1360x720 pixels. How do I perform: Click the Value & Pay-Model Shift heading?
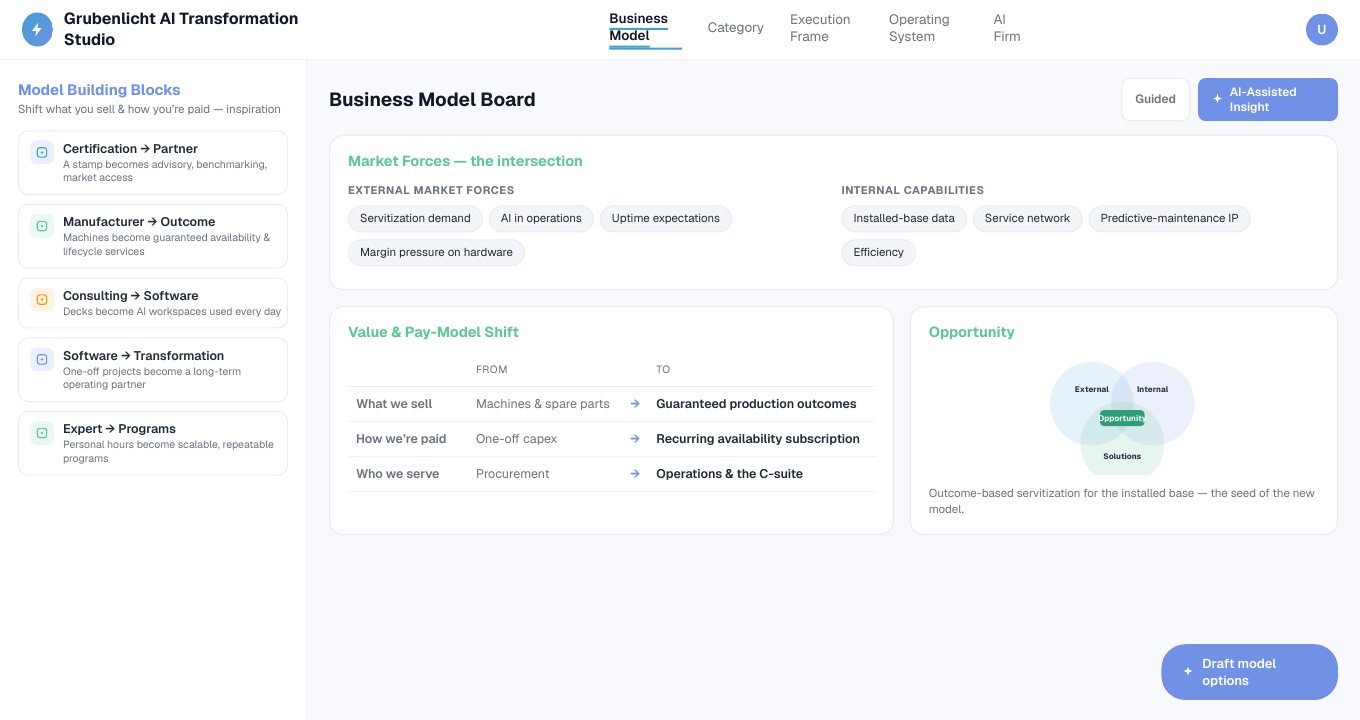[433, 332]
